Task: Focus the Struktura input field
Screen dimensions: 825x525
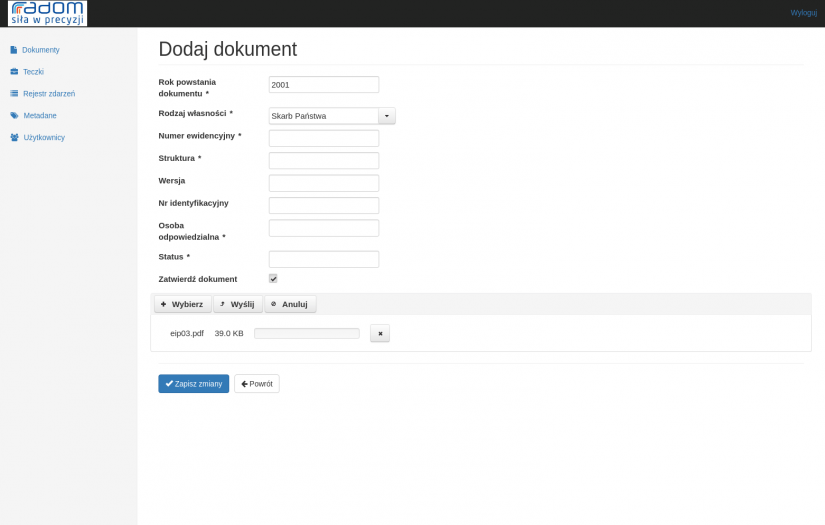Action: click(x=324, y=160)
